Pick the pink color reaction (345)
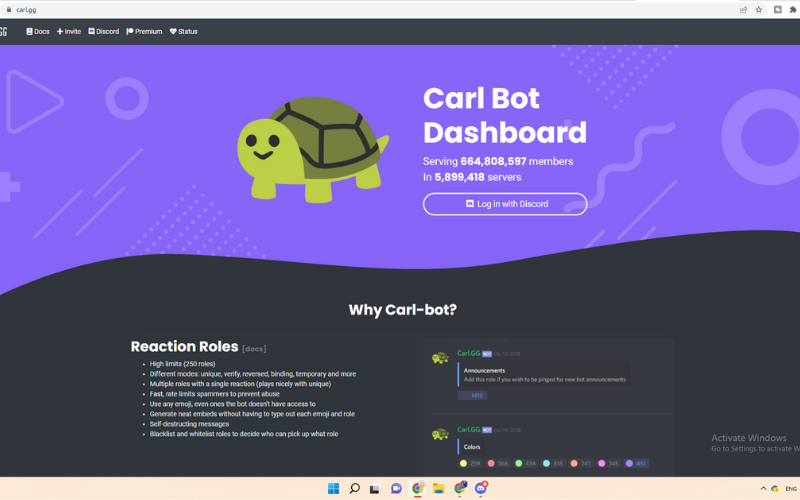 [x=608, y=463]
